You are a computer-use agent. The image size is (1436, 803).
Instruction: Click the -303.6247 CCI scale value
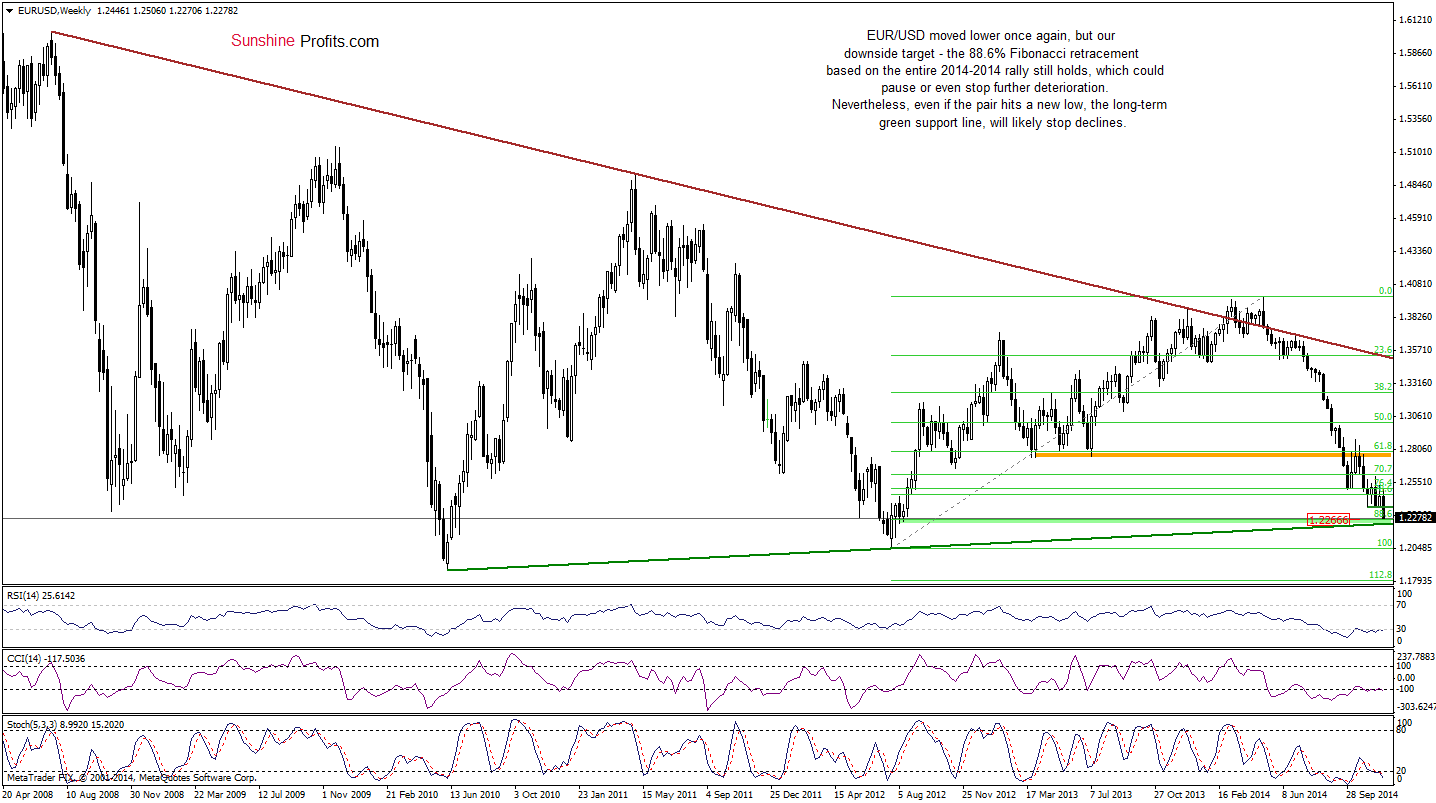point(1416,709)
